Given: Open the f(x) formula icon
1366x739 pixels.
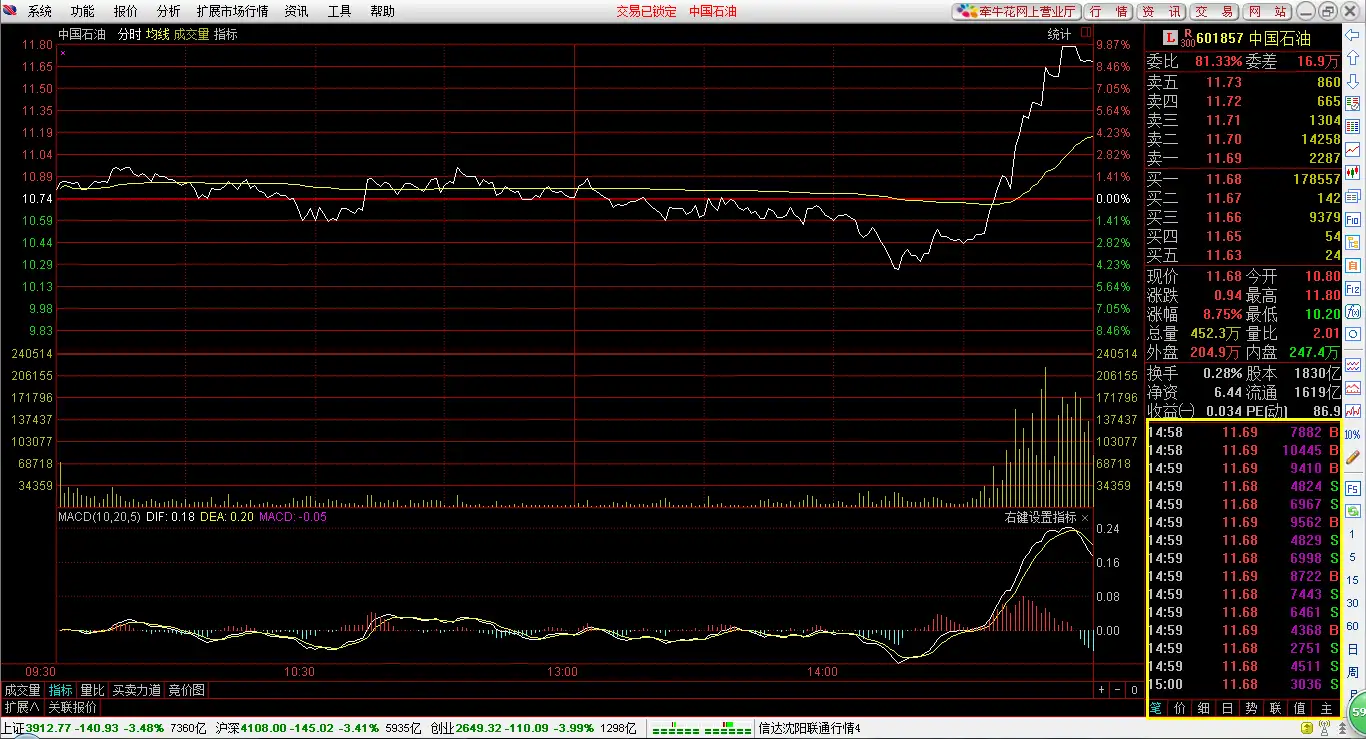Looking at the screenshot, I should [x=1353, y=312].
